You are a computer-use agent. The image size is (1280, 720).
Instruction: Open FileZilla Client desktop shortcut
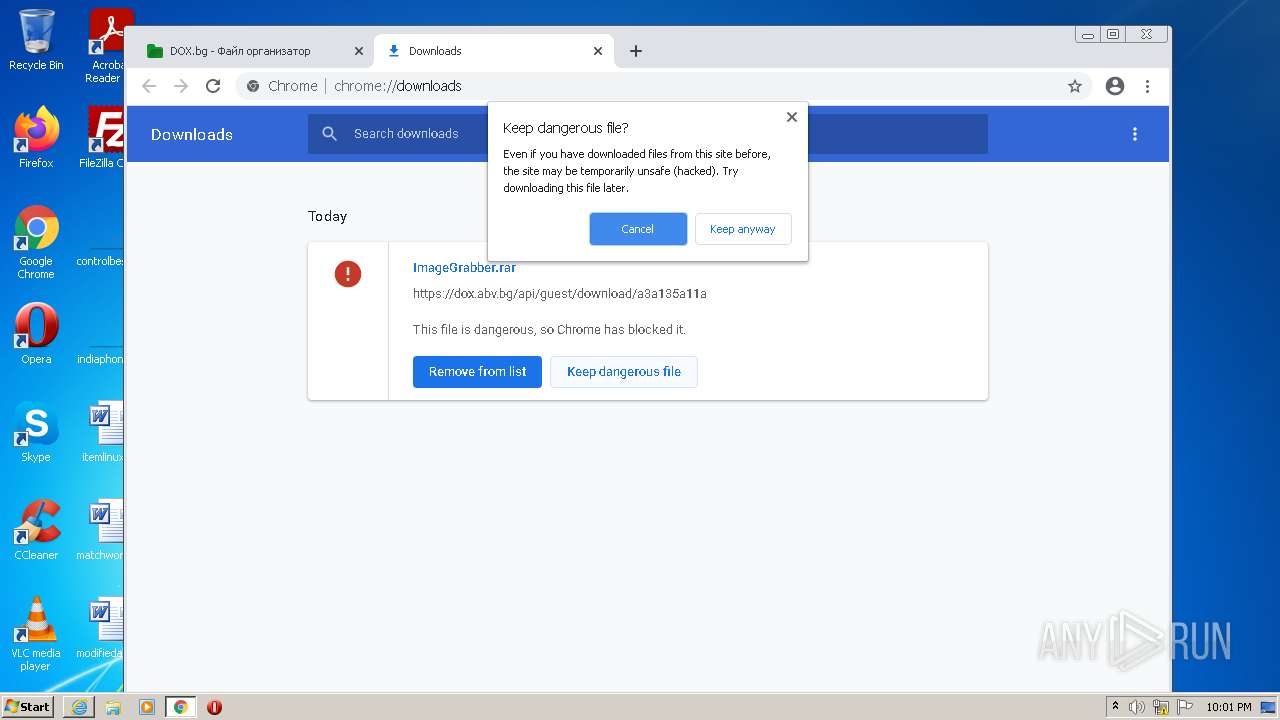(102, 137)
